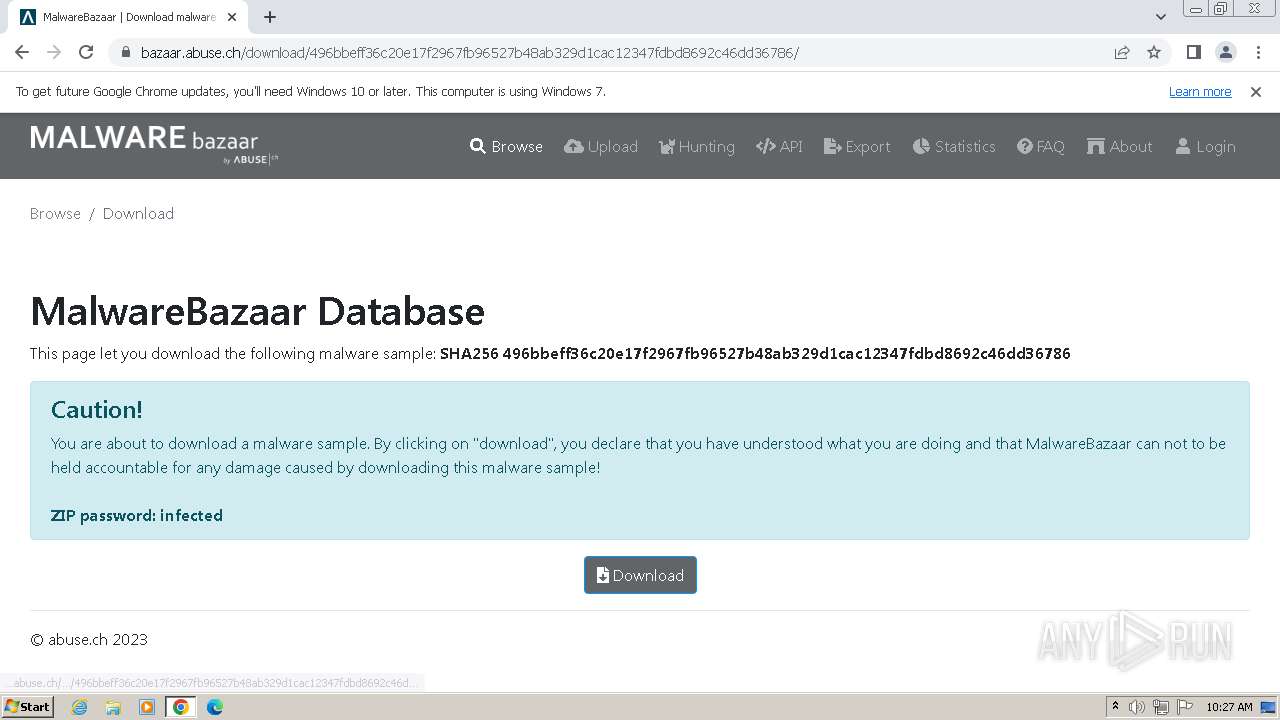The width and height of the screenshot is (1280, 720).
Task: Launch Microsoft Edge from the taskbar
Action: pos(214,707)
